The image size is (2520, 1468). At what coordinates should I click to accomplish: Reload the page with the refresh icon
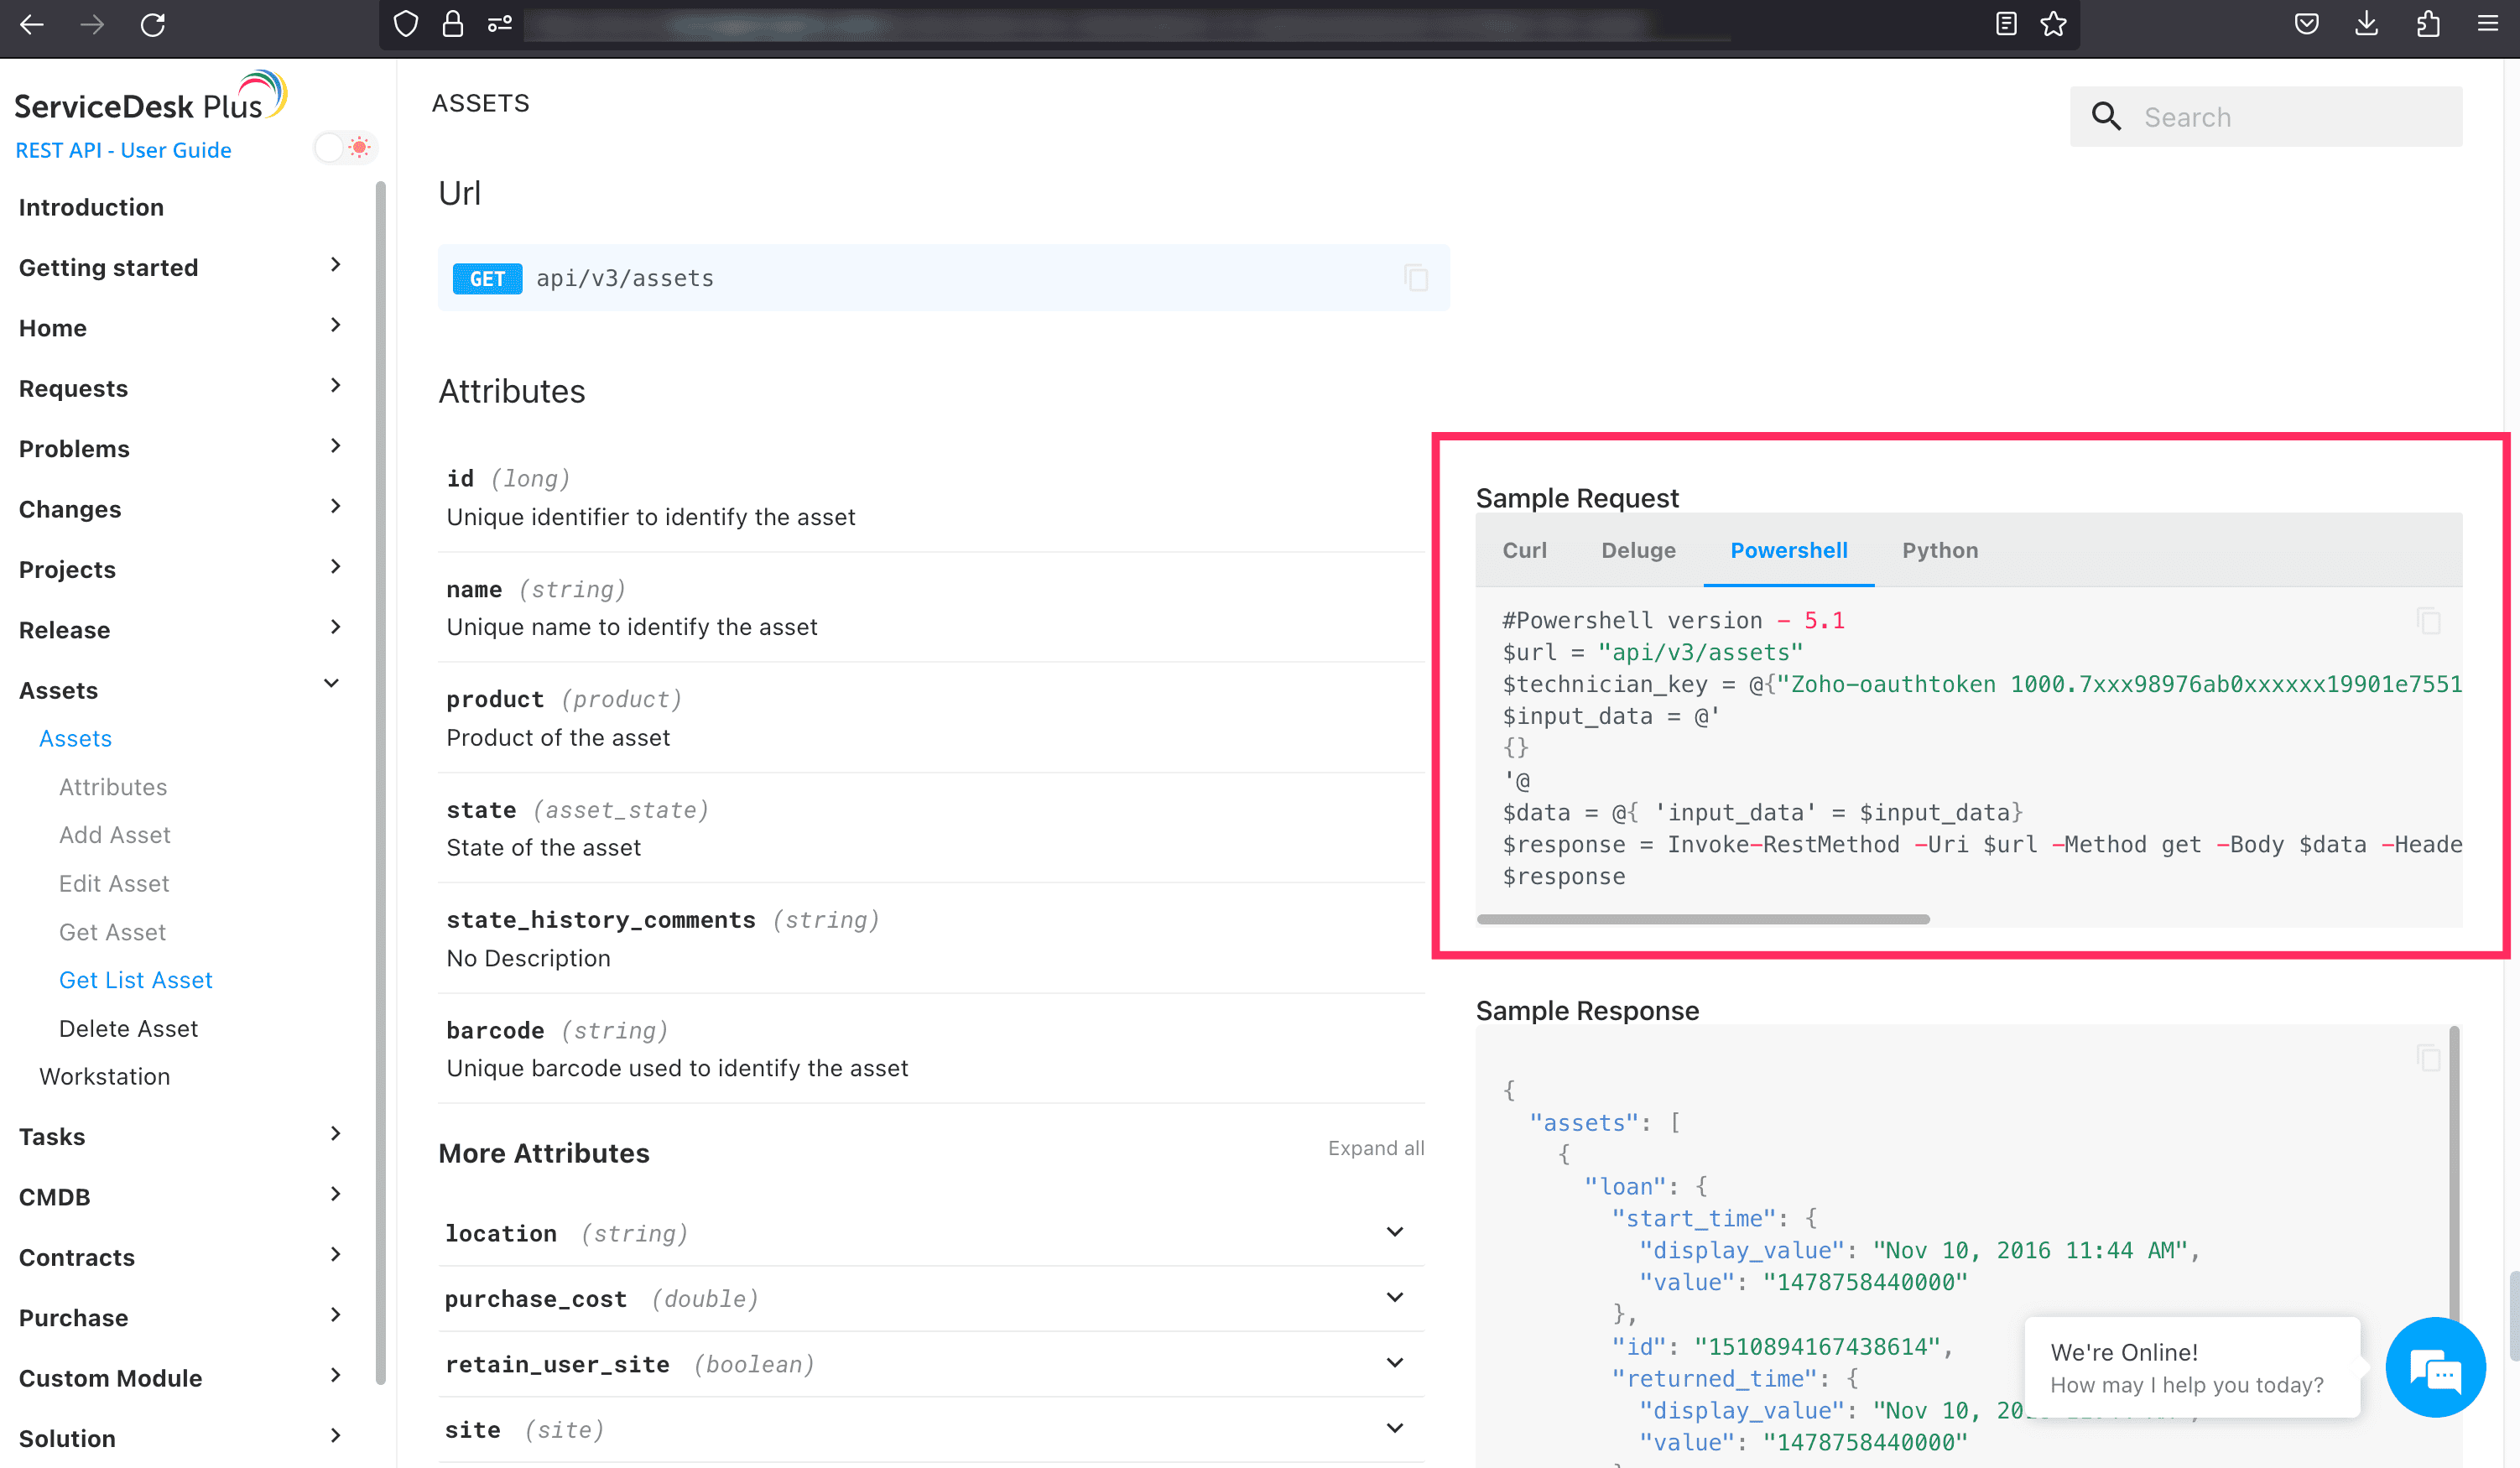point(152,24)
